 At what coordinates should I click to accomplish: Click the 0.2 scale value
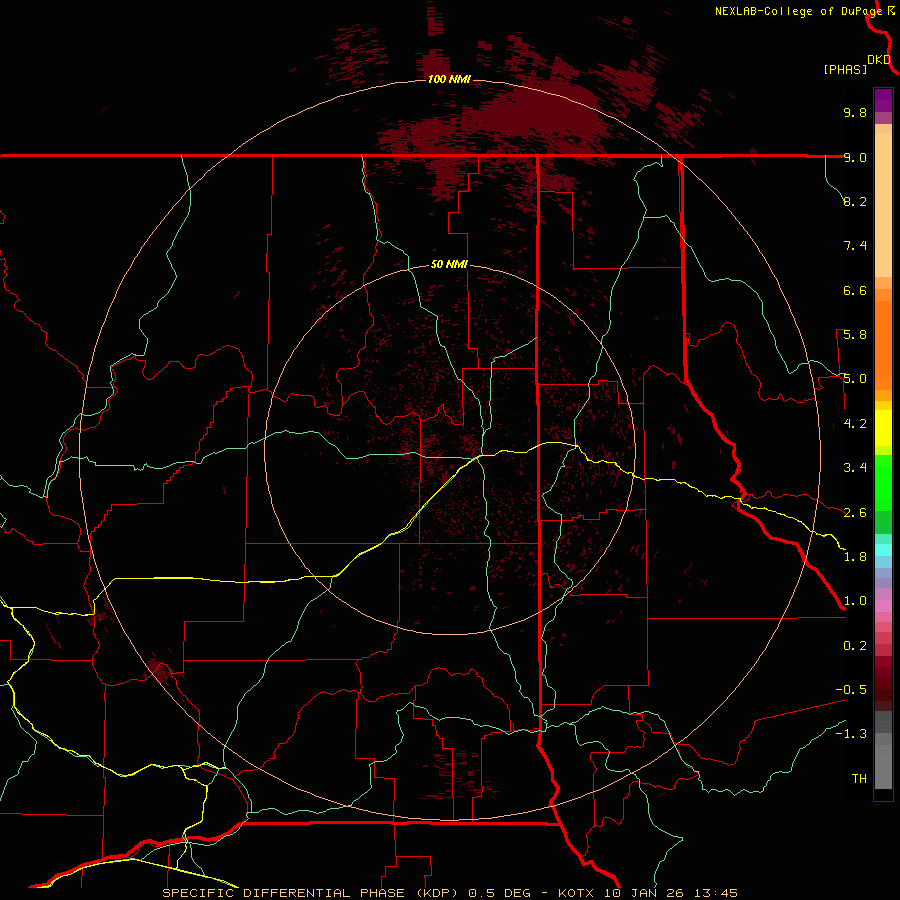(855, 646)
